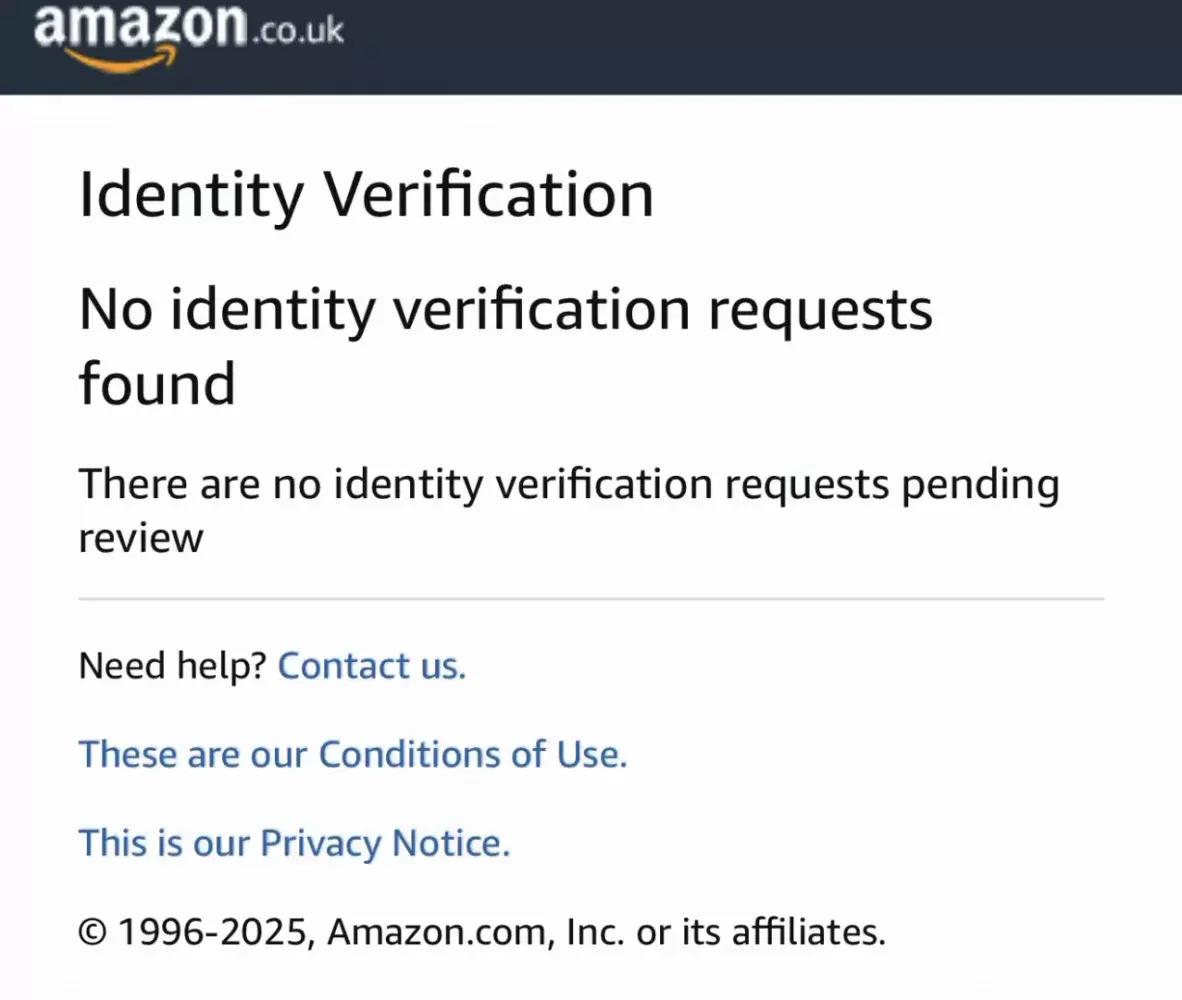The height and width of the screenshot is (1000, 1182).
Task: Click the empty dark header bar area
Action: 760,46
